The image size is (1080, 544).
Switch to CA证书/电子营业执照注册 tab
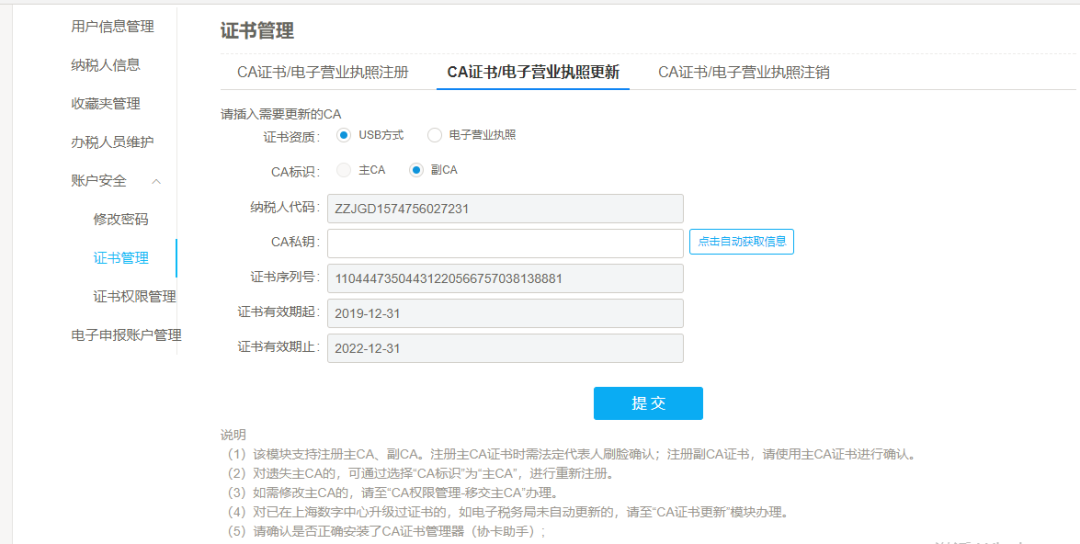point(323,72)
